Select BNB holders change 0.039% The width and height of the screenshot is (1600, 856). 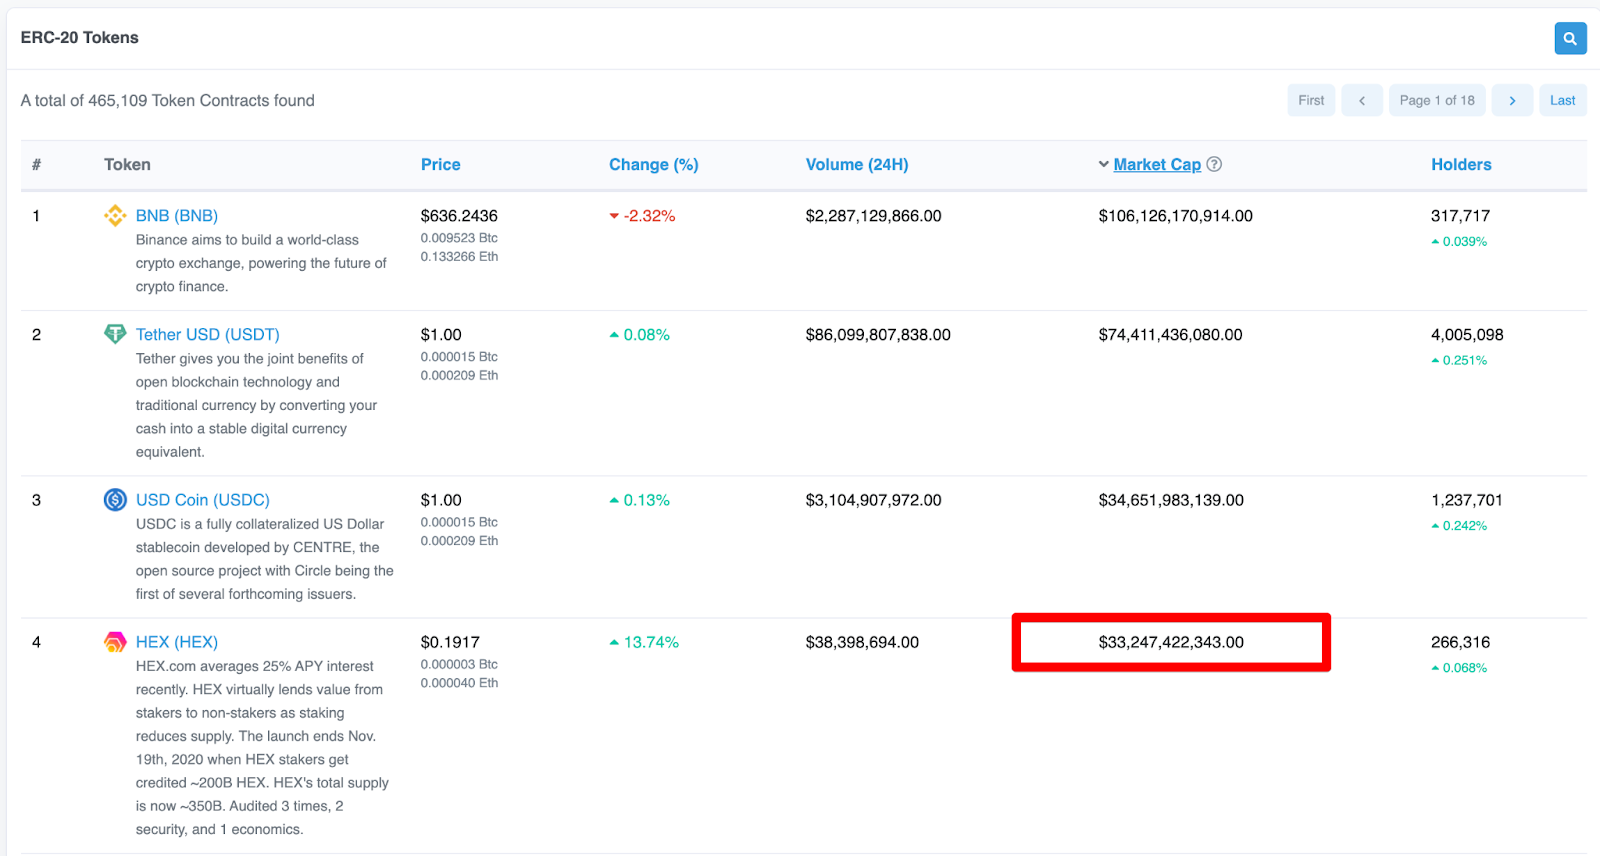(x=1465, y=242)
